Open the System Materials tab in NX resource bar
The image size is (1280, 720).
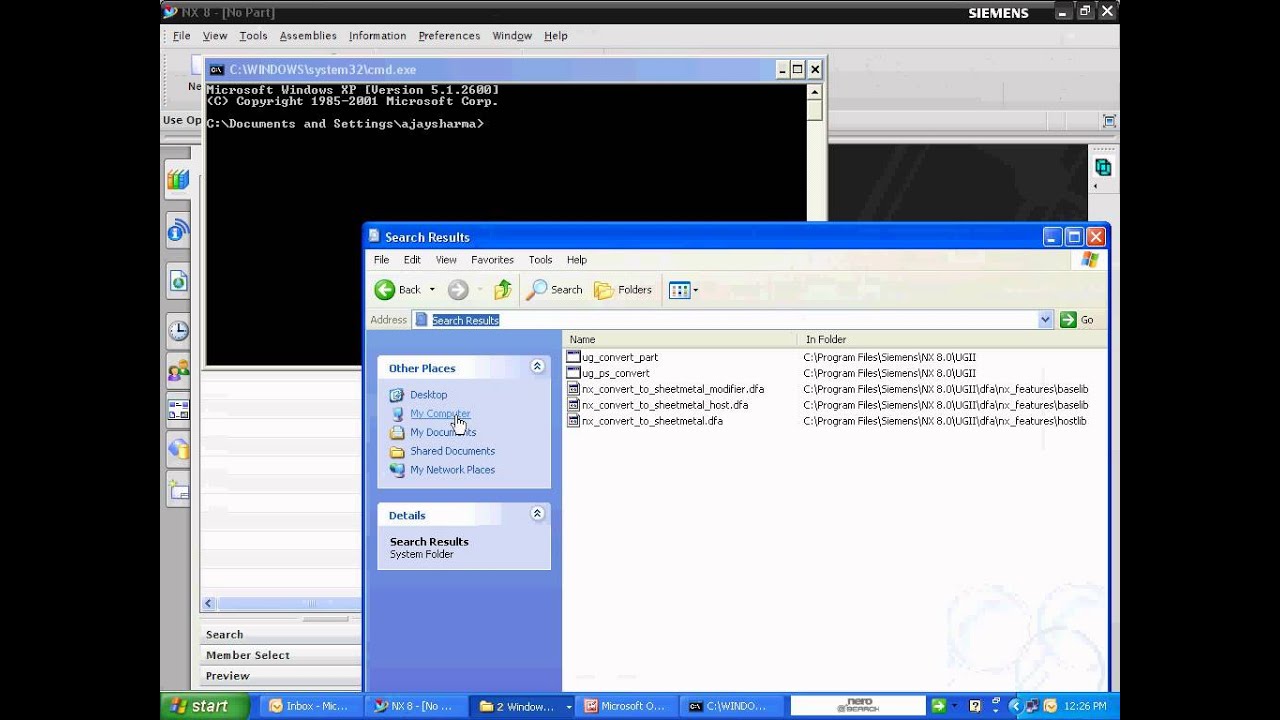pyautogui.click(x=178, y=449)
